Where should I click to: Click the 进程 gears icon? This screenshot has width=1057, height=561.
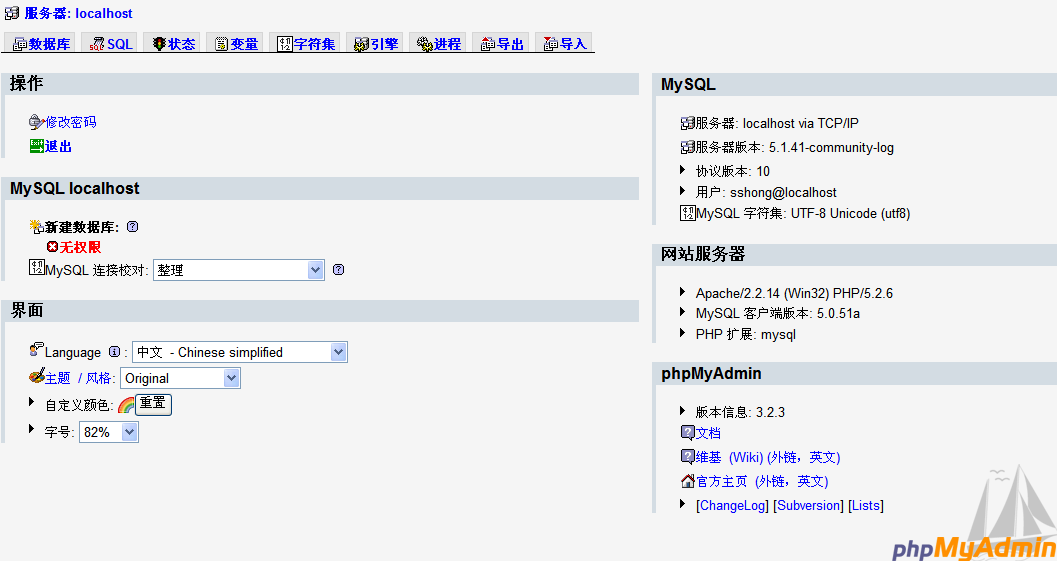point(425,44)
